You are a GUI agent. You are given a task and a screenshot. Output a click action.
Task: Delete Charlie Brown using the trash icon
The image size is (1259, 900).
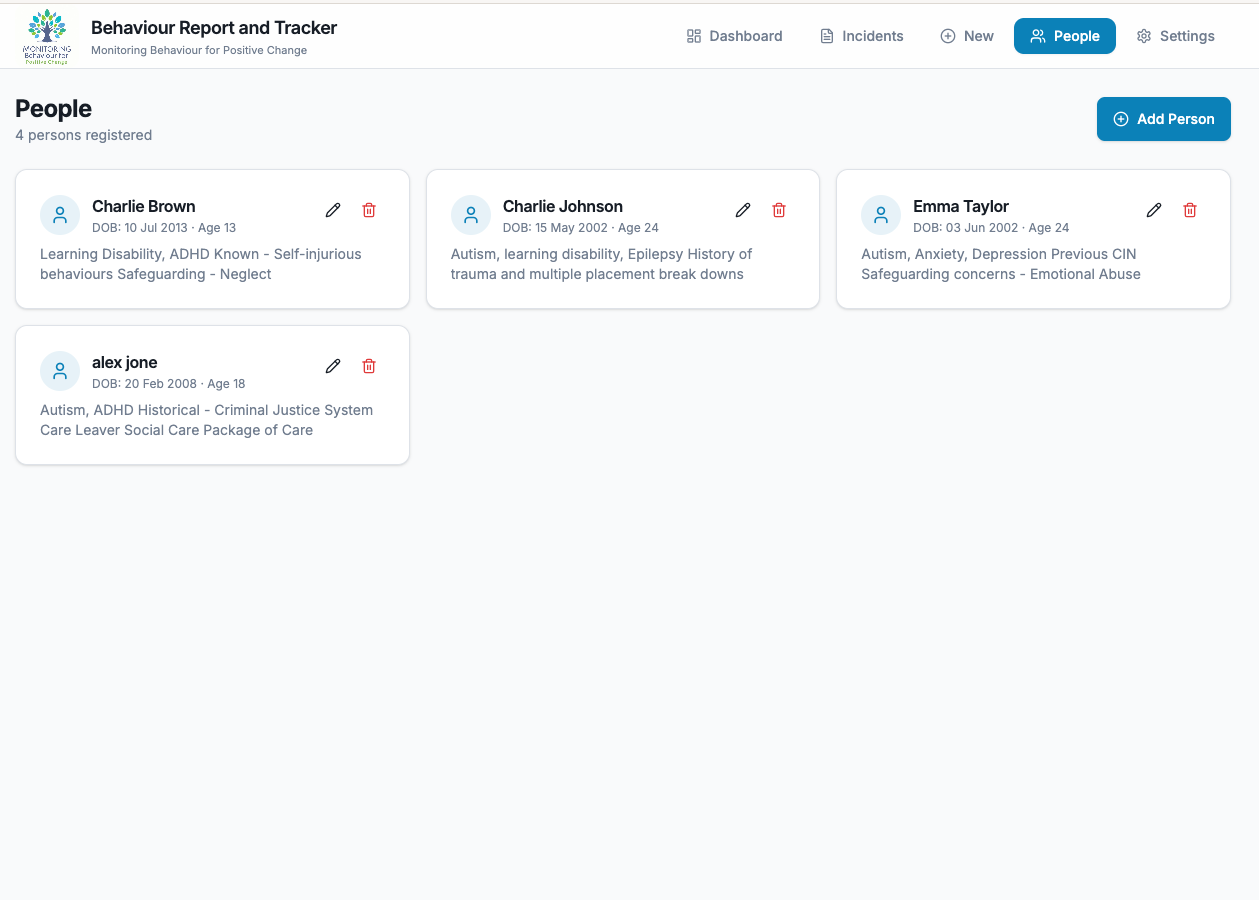369,210
